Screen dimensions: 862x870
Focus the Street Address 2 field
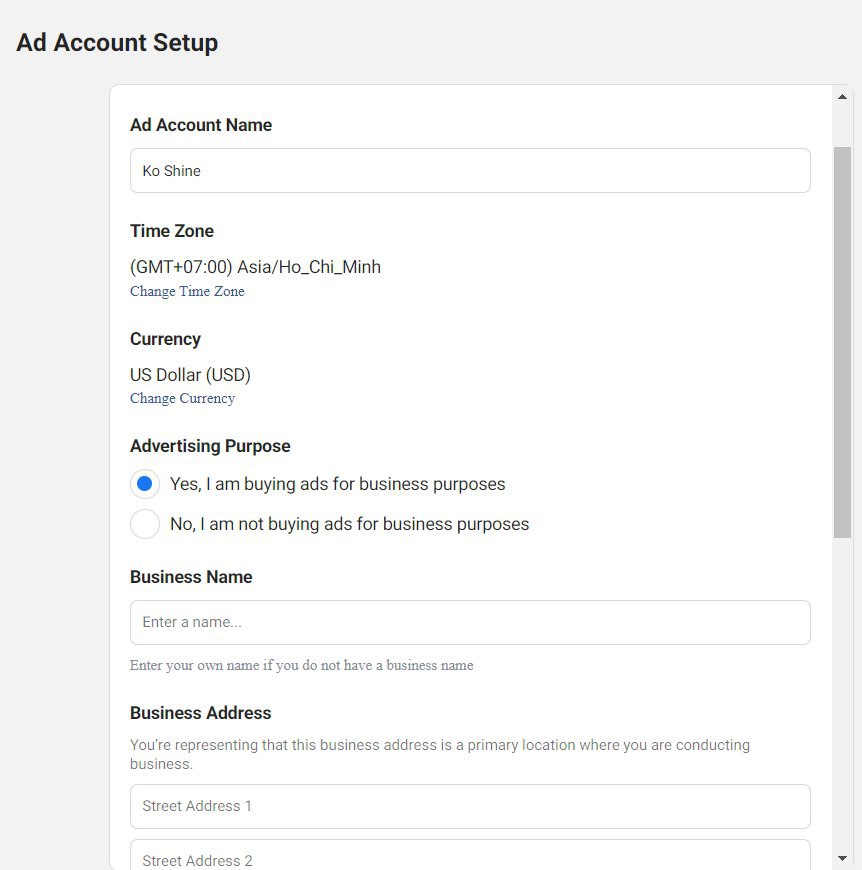470,856
